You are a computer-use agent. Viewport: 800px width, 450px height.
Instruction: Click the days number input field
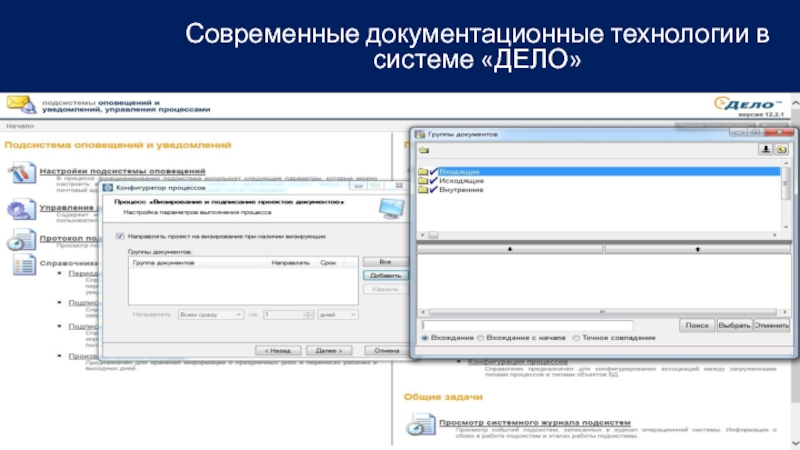coord(284,315)
